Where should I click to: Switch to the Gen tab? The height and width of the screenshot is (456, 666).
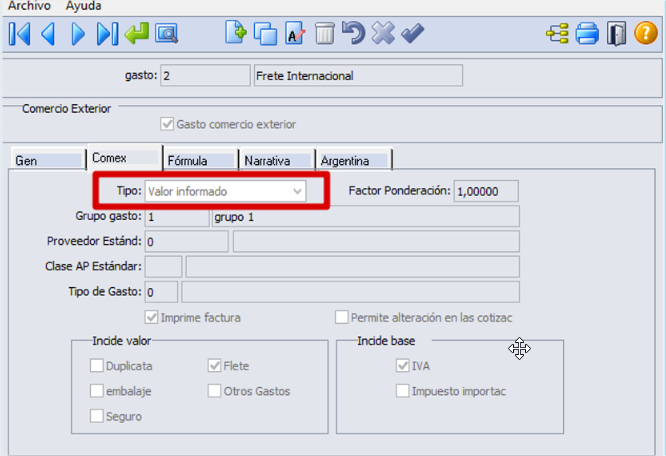pyautogui.click(x=48, y=160)
